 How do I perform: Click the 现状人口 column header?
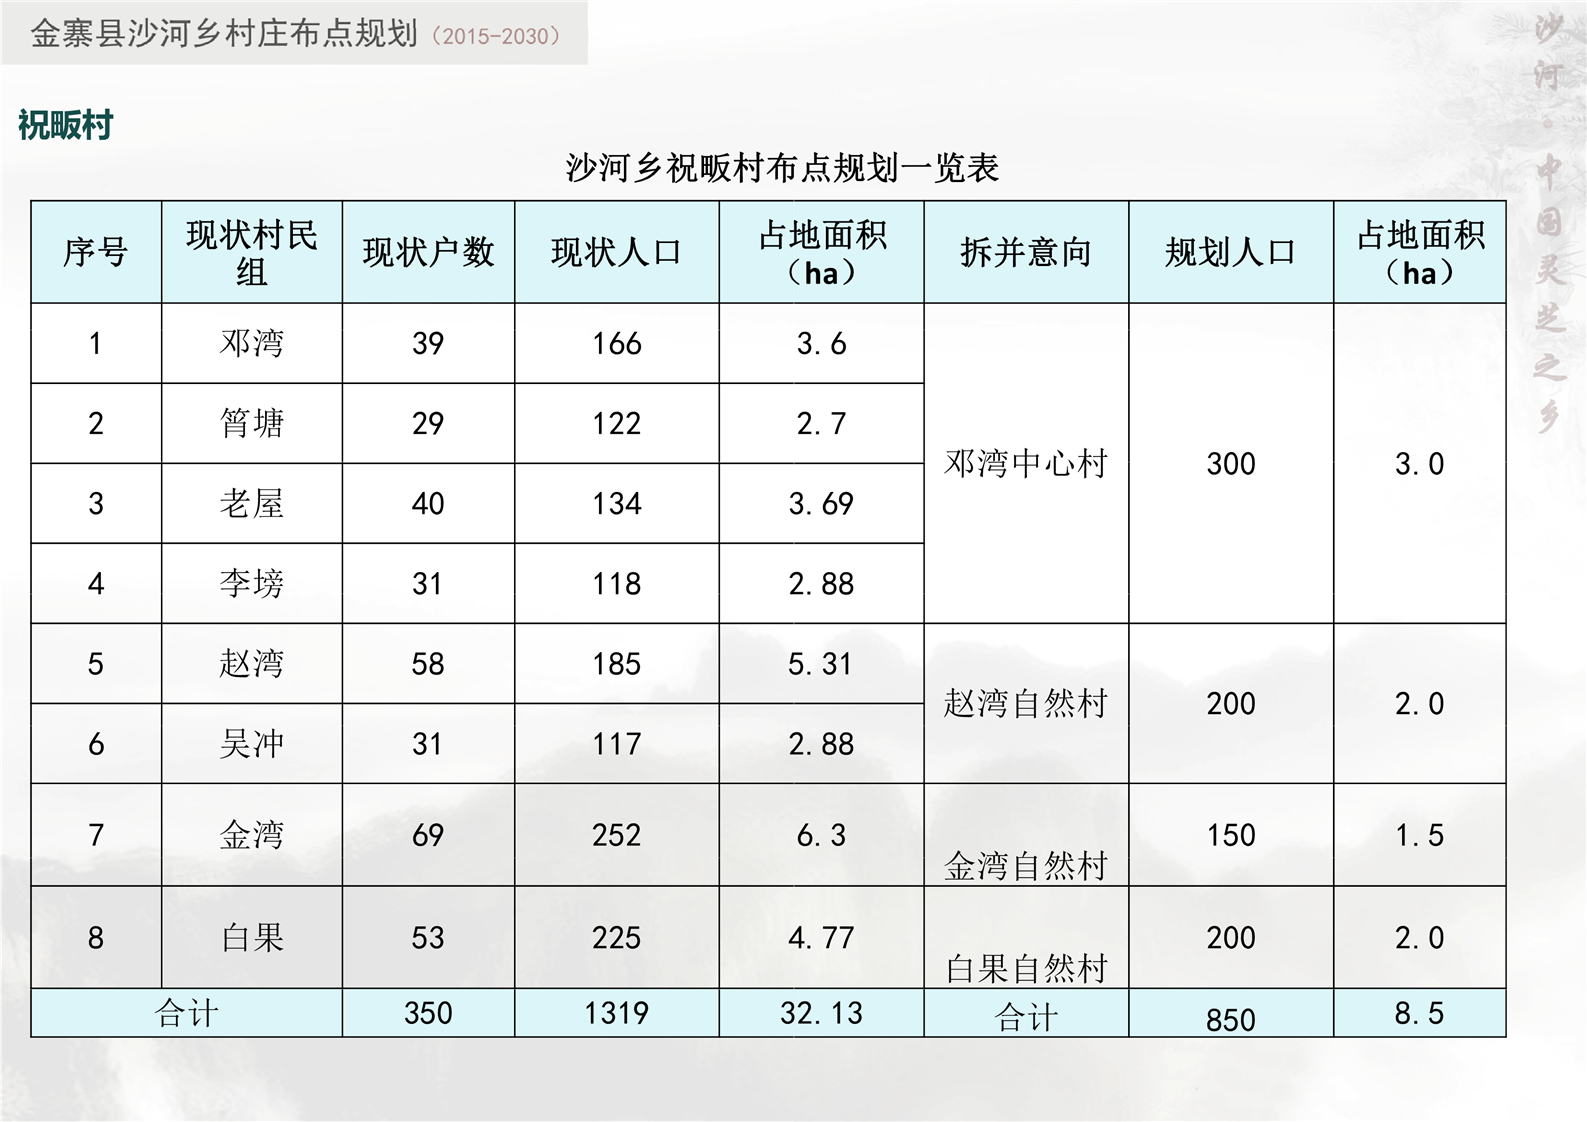coord(616,252)
